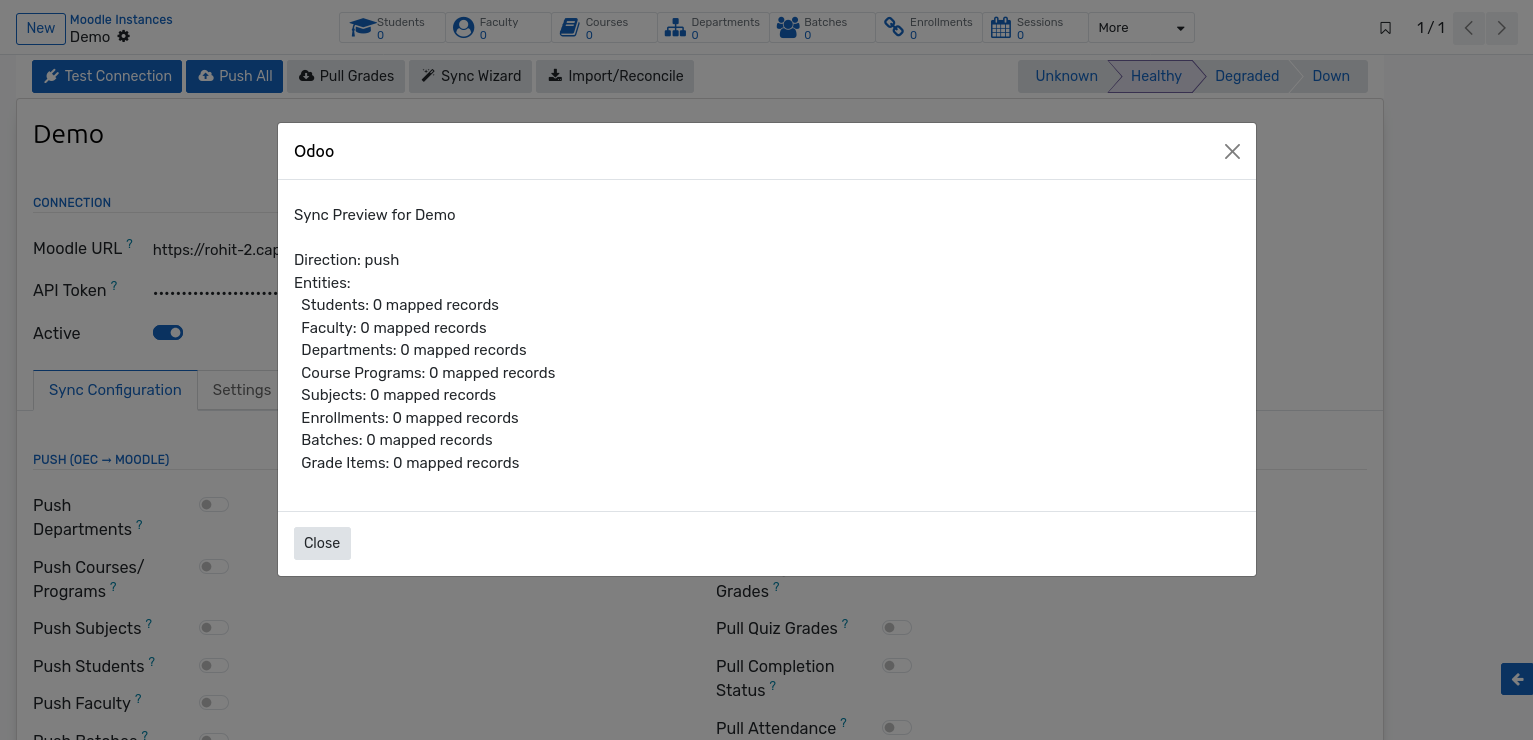This screenshot has width=1533, height=740.
Task: Open the Sync Wizard
Action: (470, 76)
